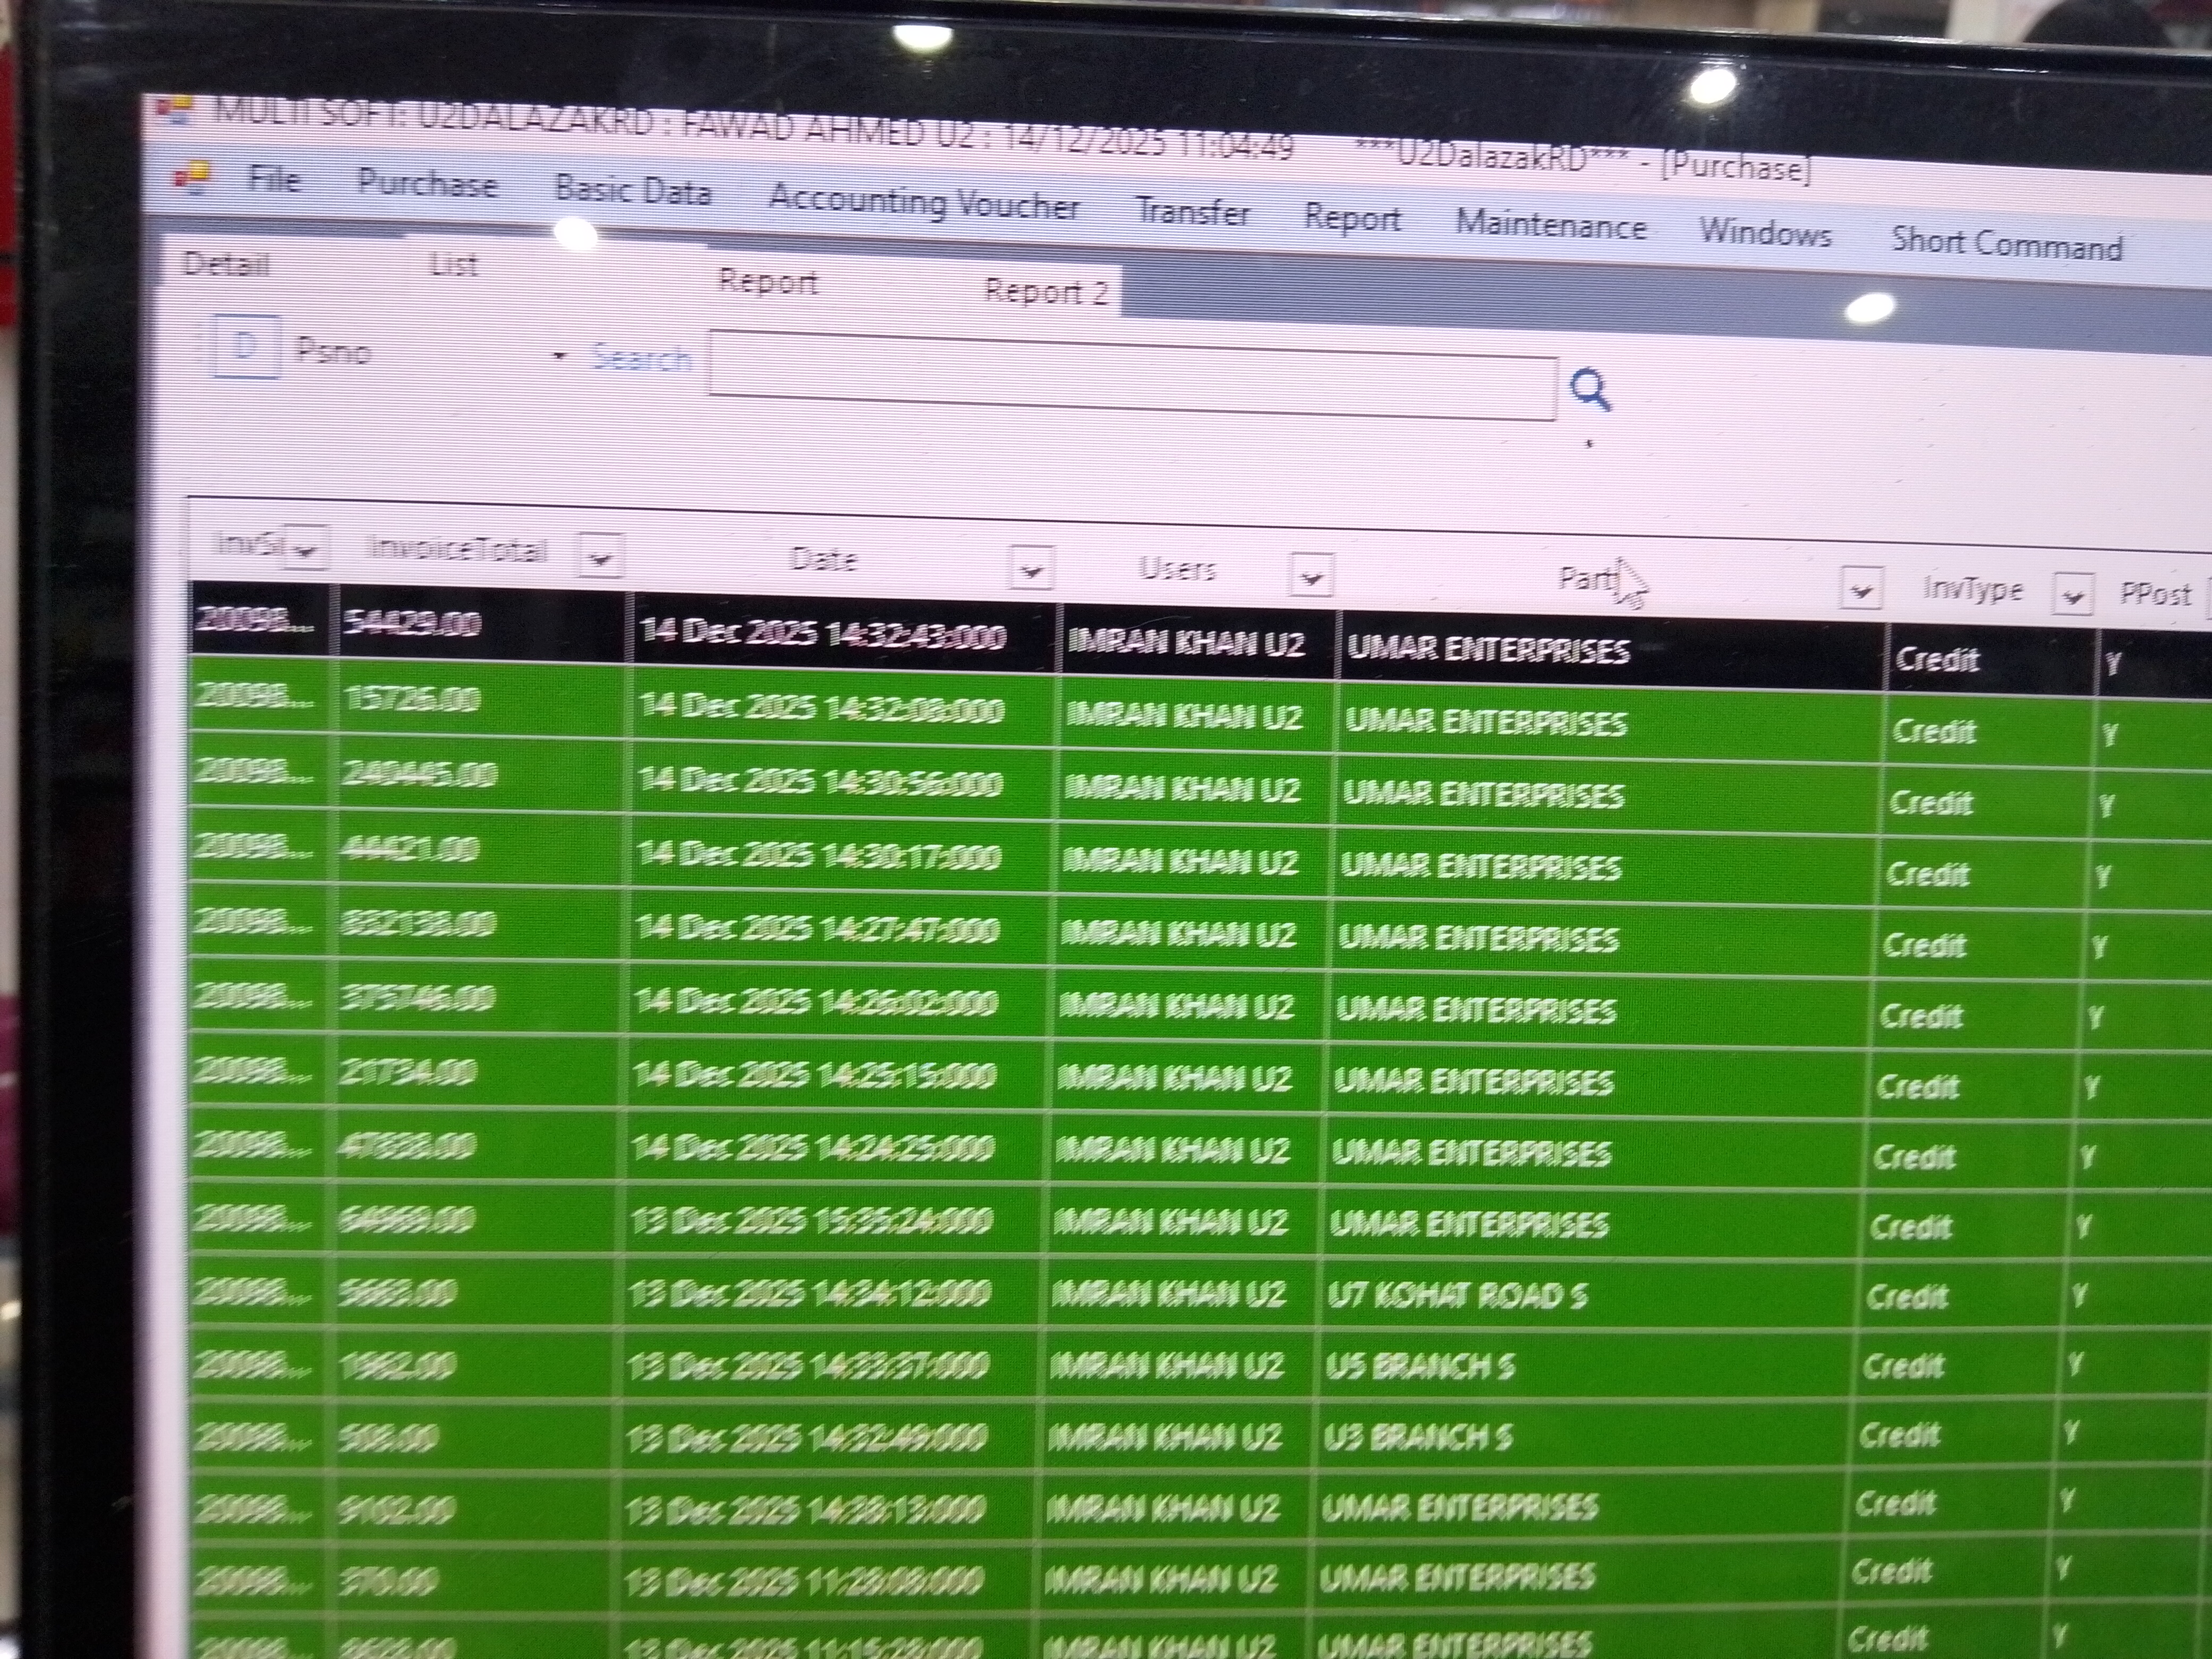Click the MultiSoft app icon in title bar
2212x1659 pixels.
pos(175,110)
